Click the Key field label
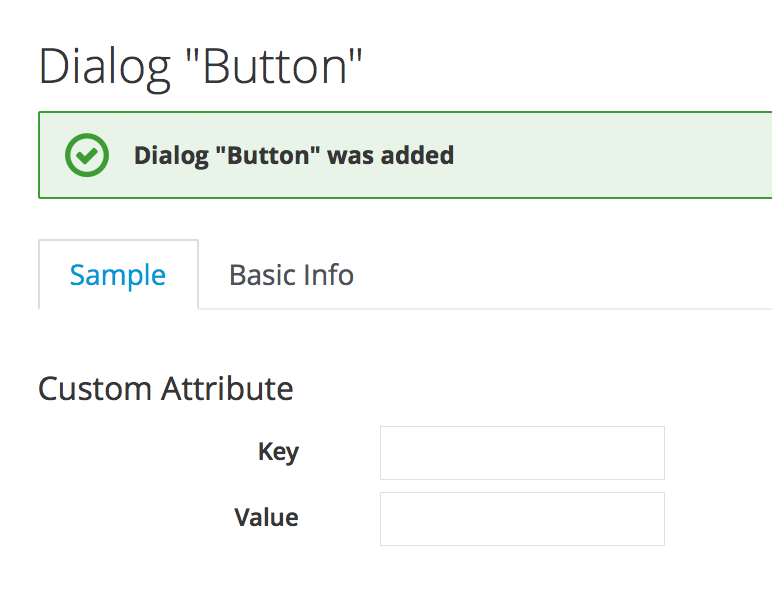Image resolution: width=772 pixels, height=594 pixels. 278,452
